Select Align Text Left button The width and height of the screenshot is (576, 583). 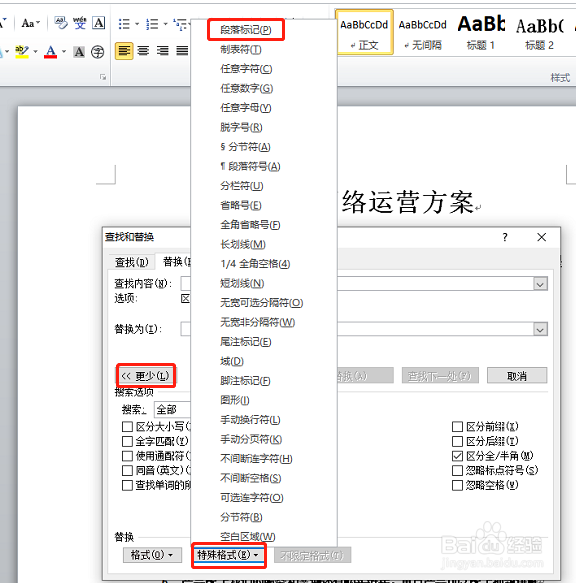[x=124, y=51]
